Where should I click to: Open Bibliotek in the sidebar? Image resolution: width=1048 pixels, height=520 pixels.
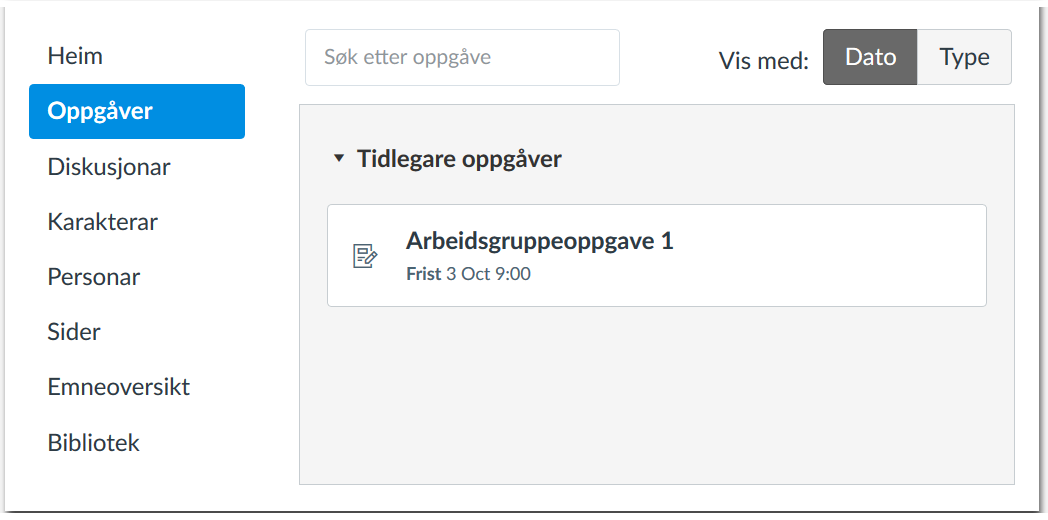tap(93, 442)
